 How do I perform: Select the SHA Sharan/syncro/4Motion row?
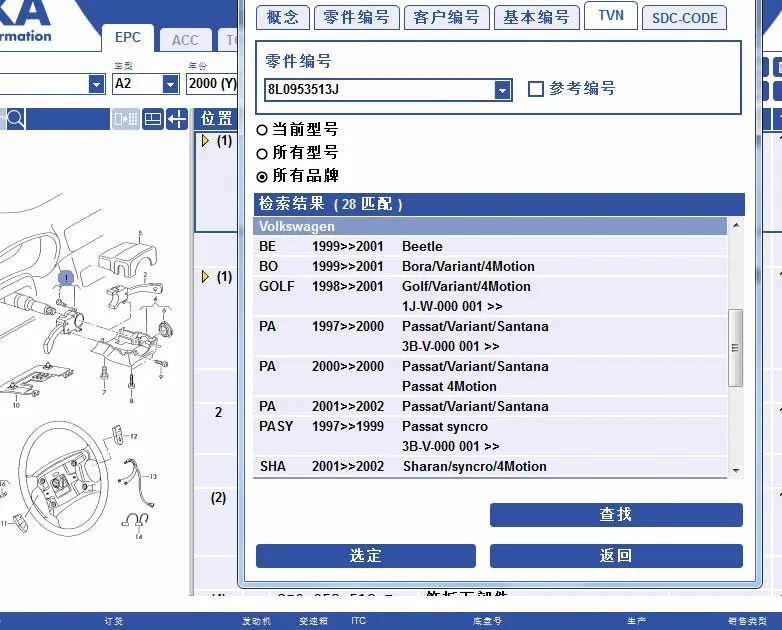[490, 466]
